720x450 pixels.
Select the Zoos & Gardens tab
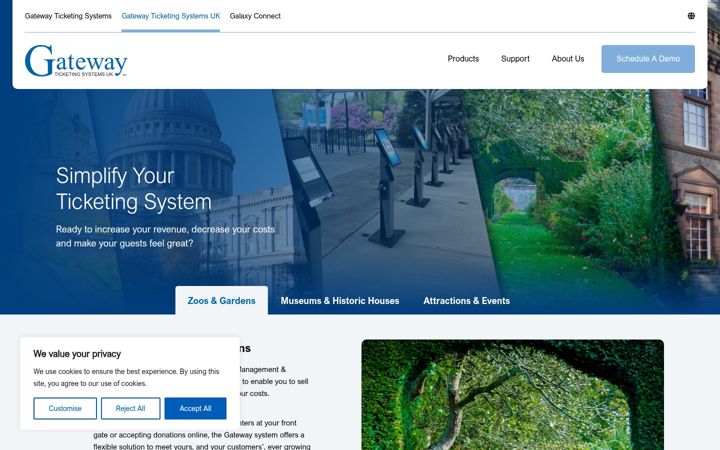point(221,300)
